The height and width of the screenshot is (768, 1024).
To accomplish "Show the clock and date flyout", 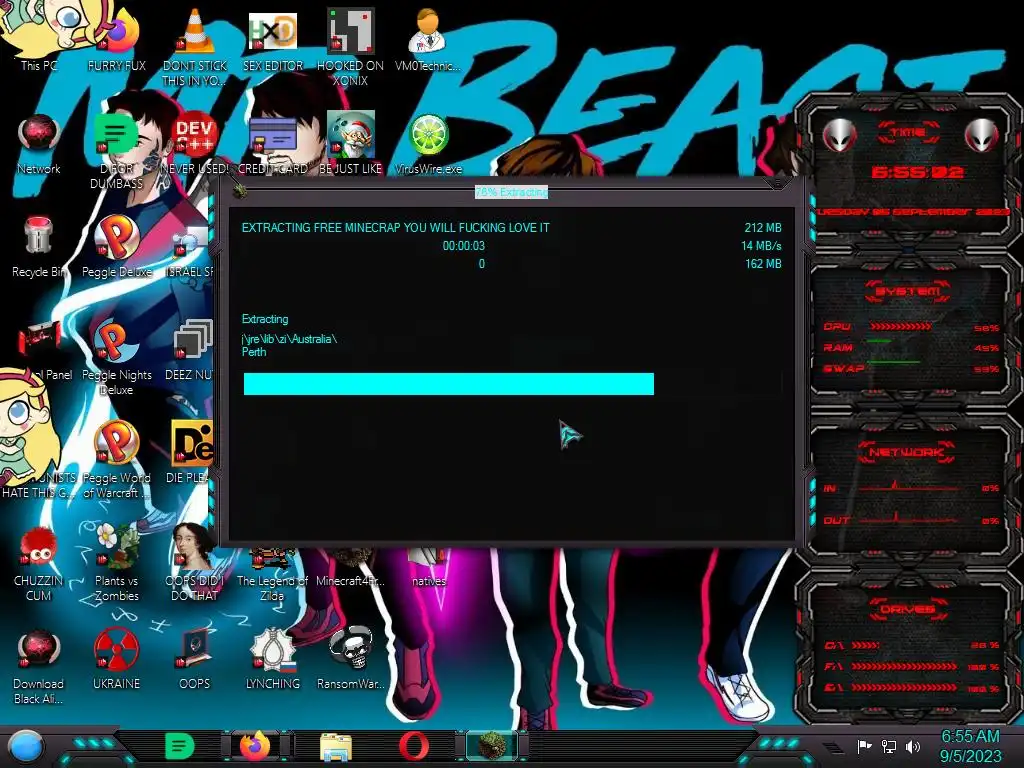I will pos(970,746).
